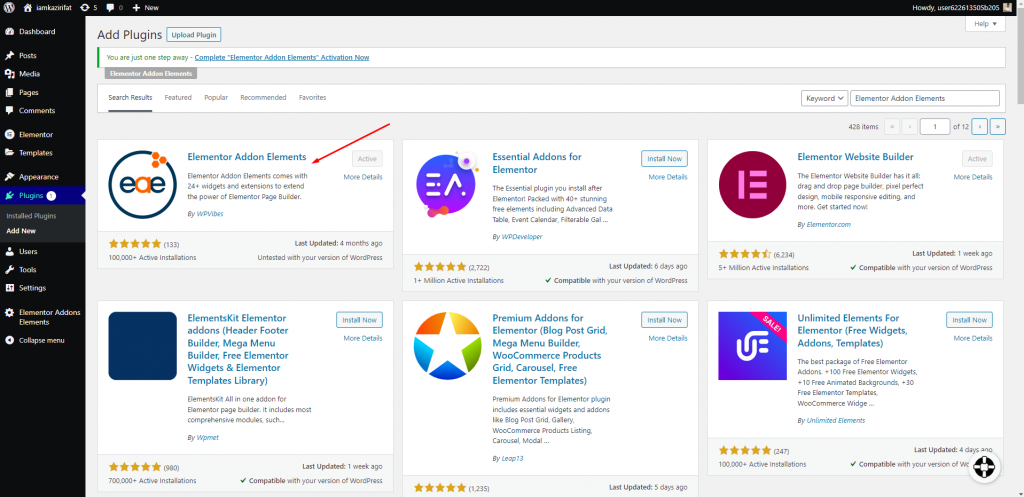Click the Elementor Addon Elements eae logo

[142, 184]
